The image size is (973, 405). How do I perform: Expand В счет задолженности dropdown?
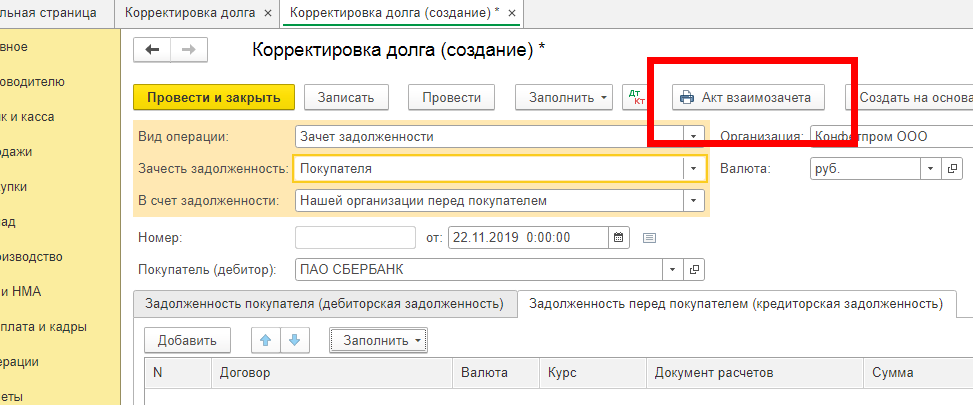(x=694, y=201)
